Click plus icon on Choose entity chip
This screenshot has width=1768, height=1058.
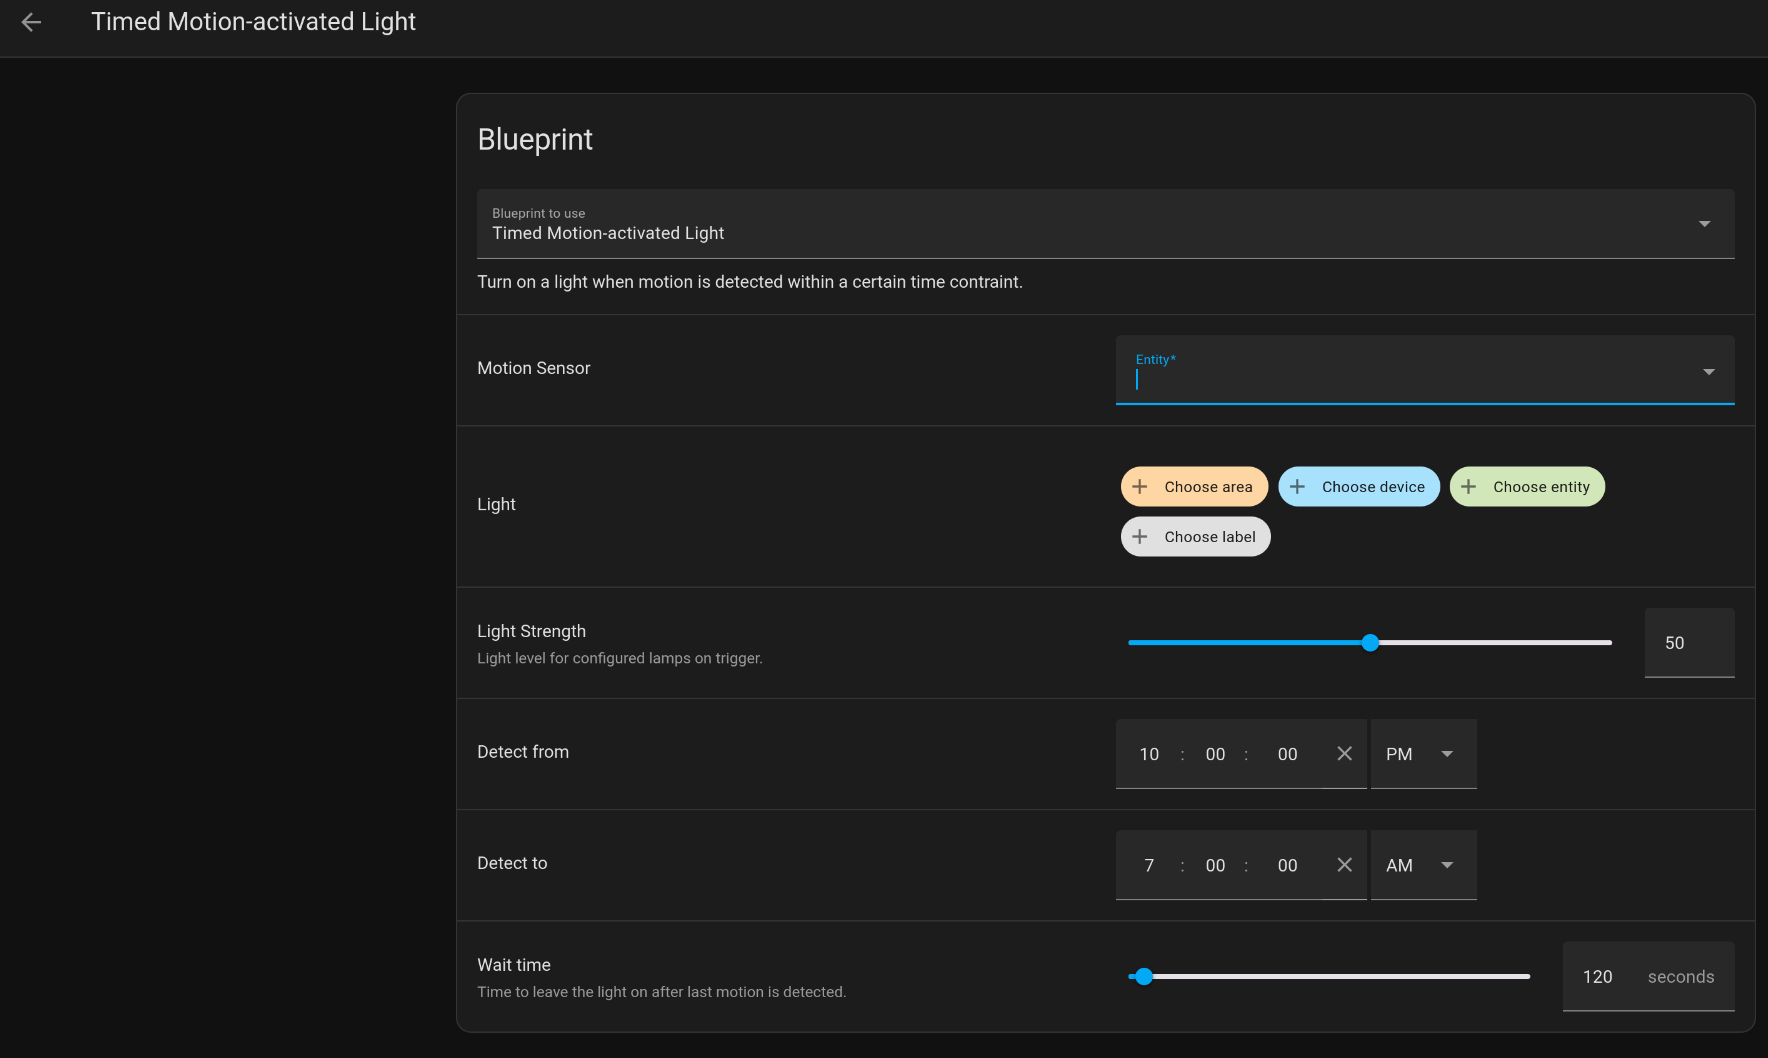(x=1468, y=487)
